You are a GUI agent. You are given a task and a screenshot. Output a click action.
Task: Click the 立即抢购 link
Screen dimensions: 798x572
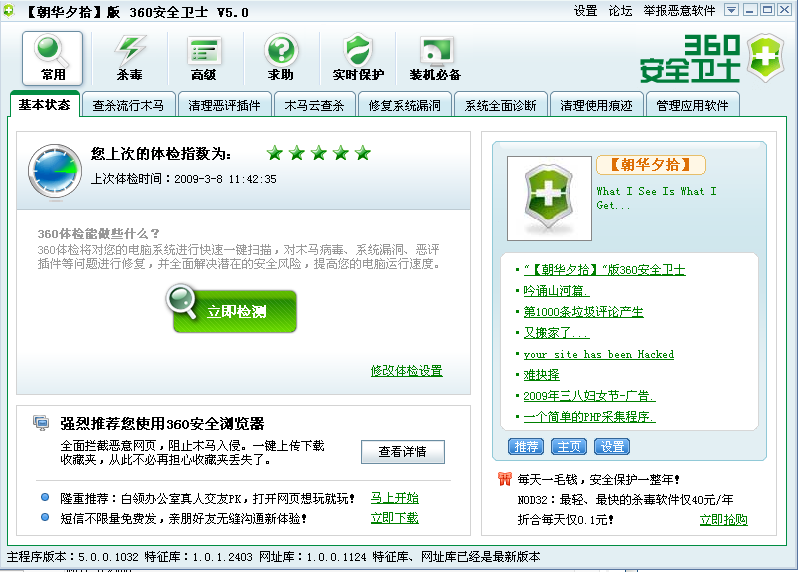(723, 520)
